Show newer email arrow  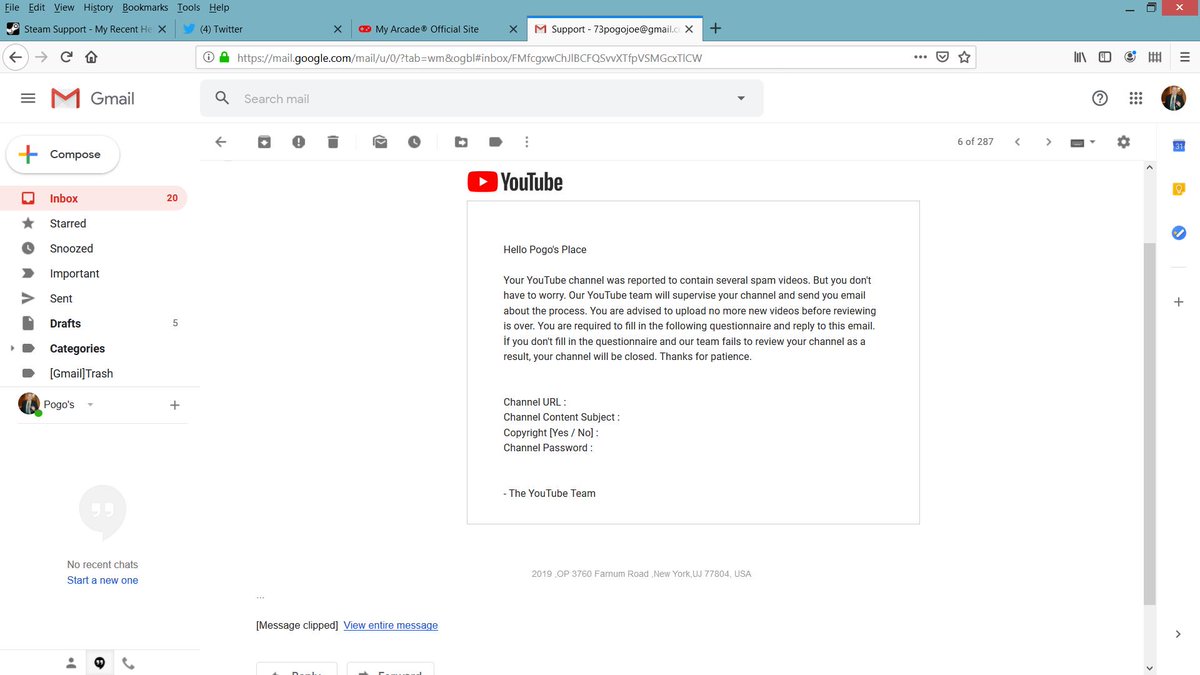[1017, 142]
